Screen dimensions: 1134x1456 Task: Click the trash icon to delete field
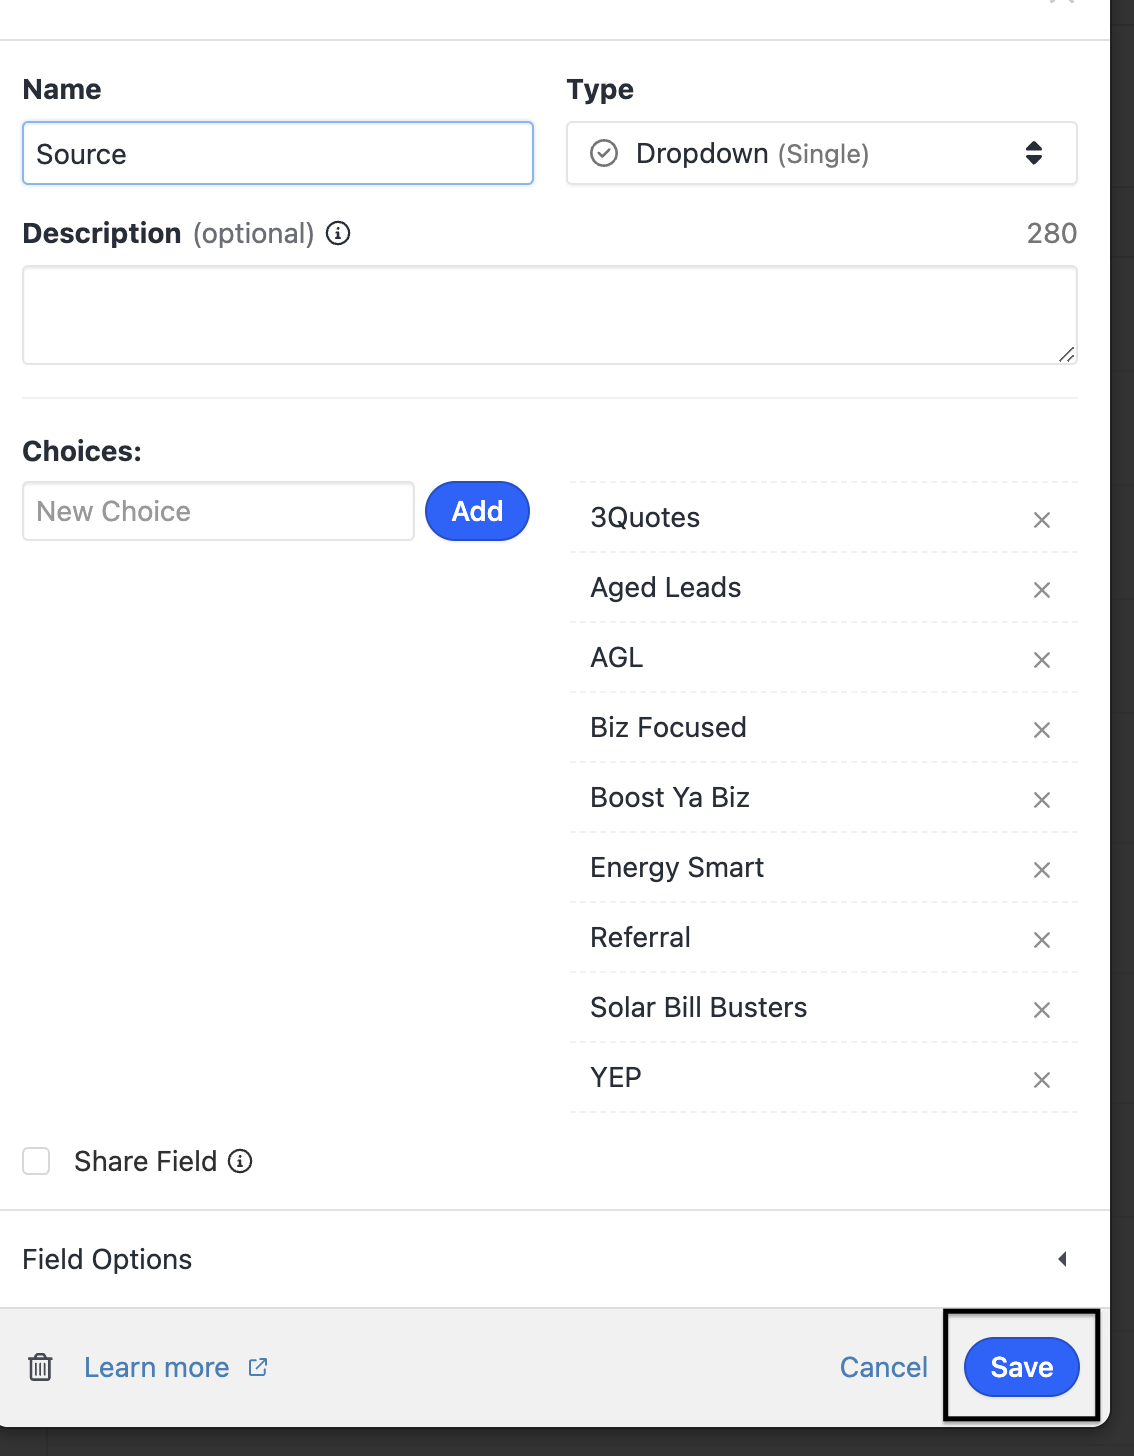(x=40, y=1367)
